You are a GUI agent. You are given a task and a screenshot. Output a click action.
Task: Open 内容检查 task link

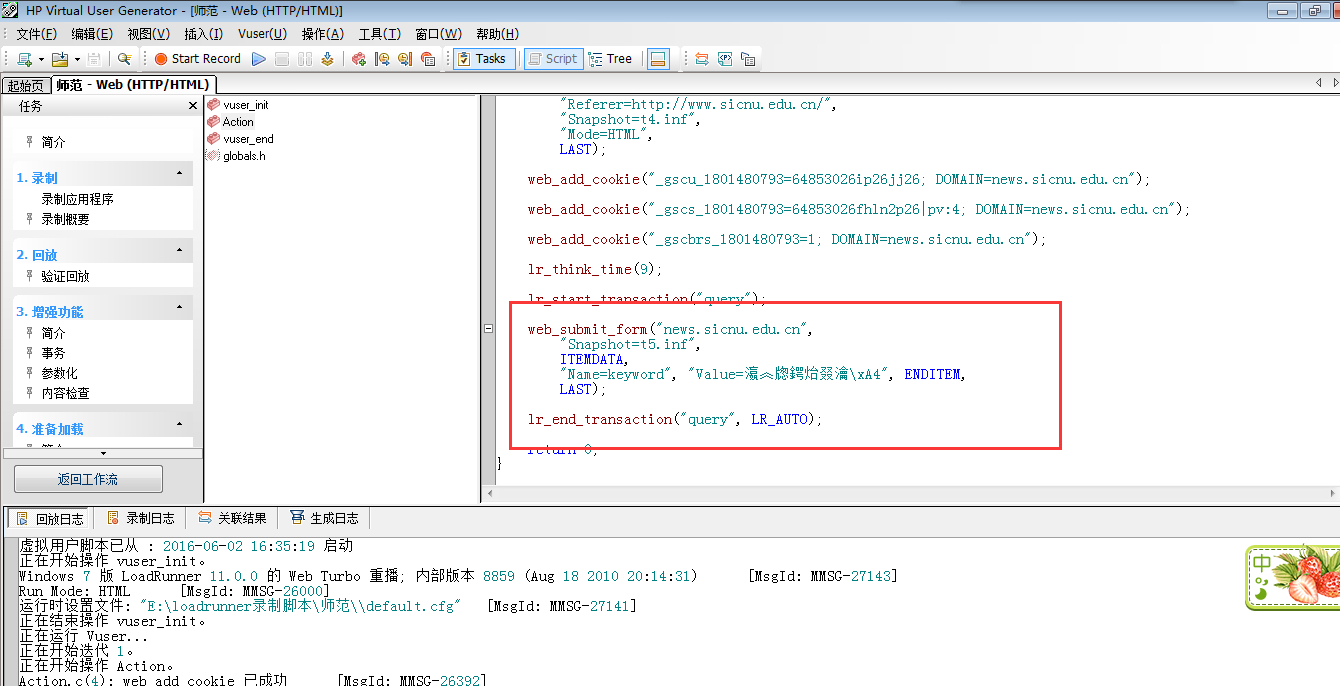(x=65, y=393)
